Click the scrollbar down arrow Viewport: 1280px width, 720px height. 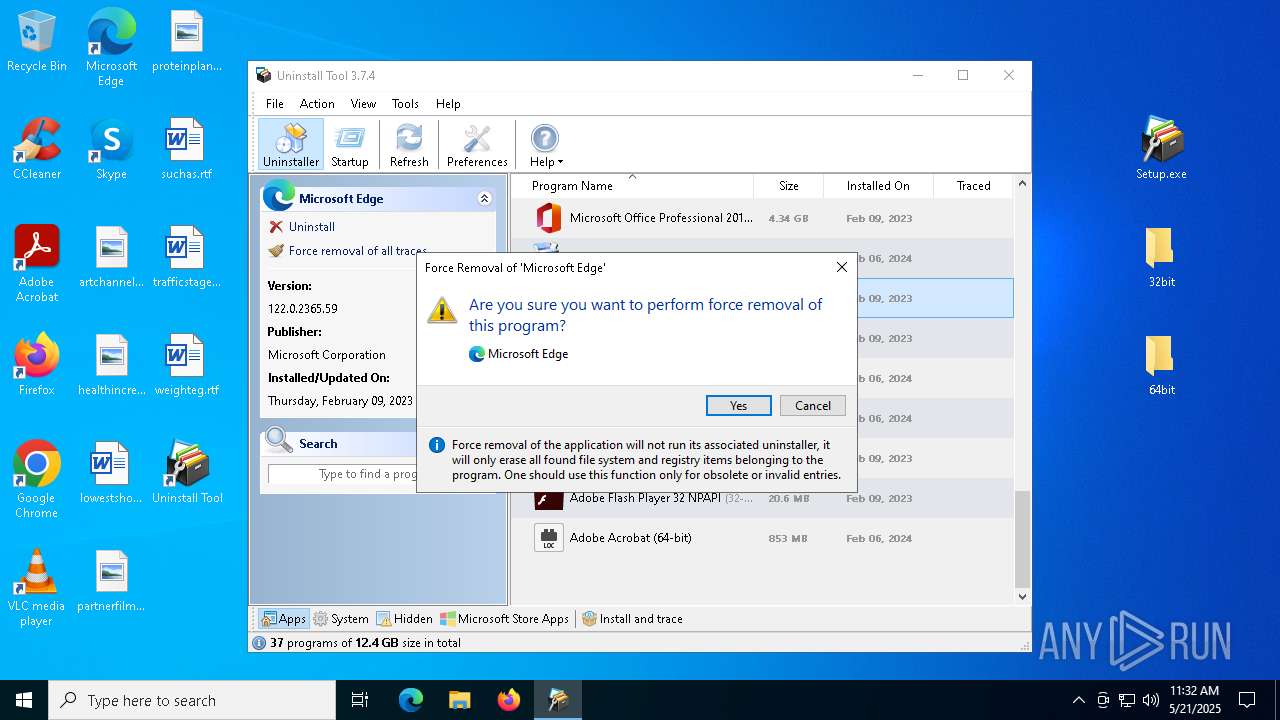(x=1022, y=597)
